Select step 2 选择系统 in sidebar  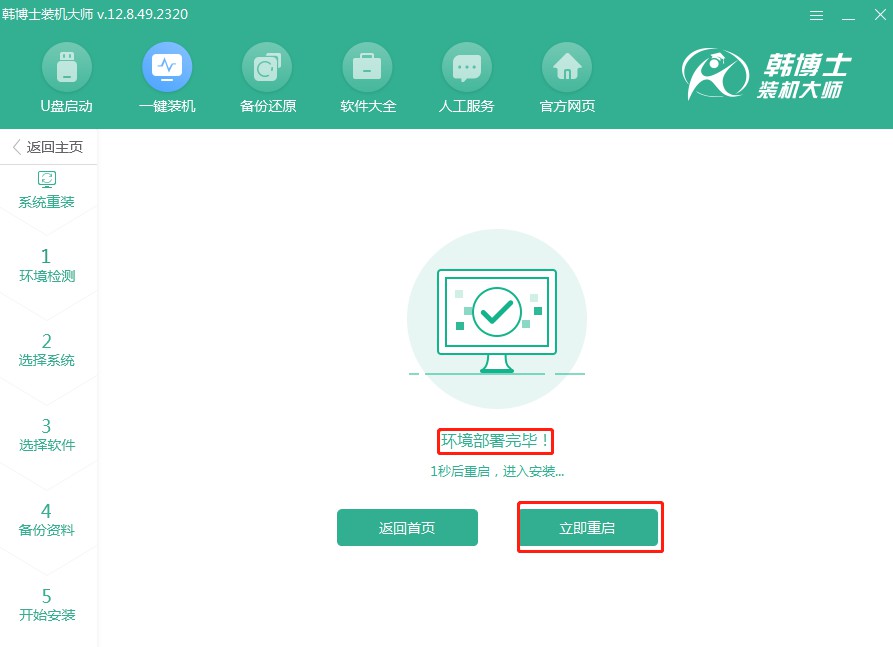47,350
